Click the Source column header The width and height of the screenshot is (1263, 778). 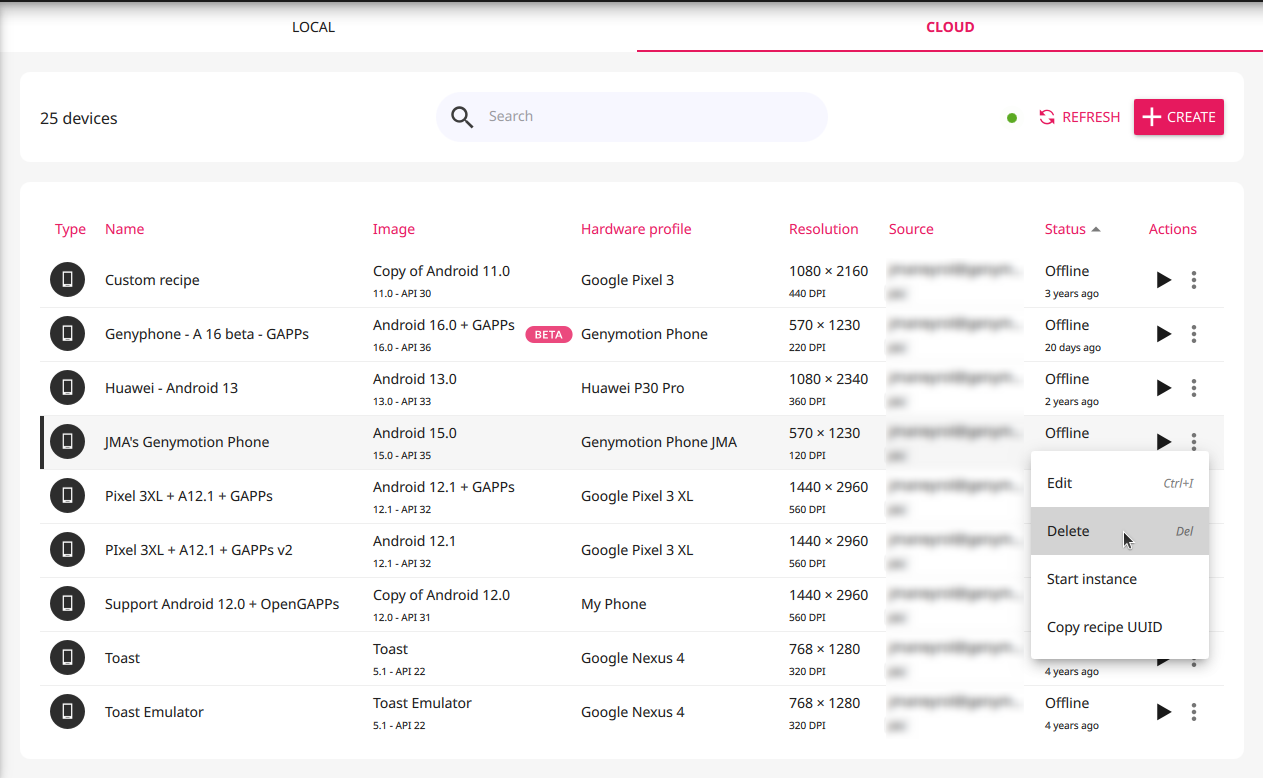tap(911, 229)
